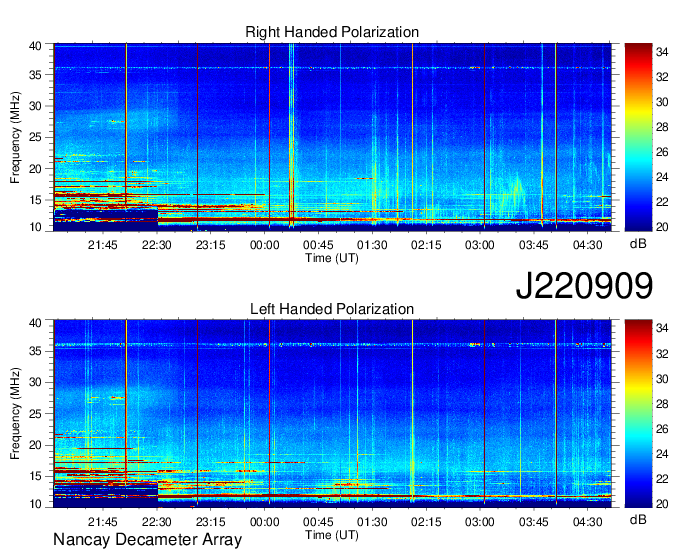
Task: Click 30 MHz tick on Left Handed frequency axis
Action: (x=35, y=382)
